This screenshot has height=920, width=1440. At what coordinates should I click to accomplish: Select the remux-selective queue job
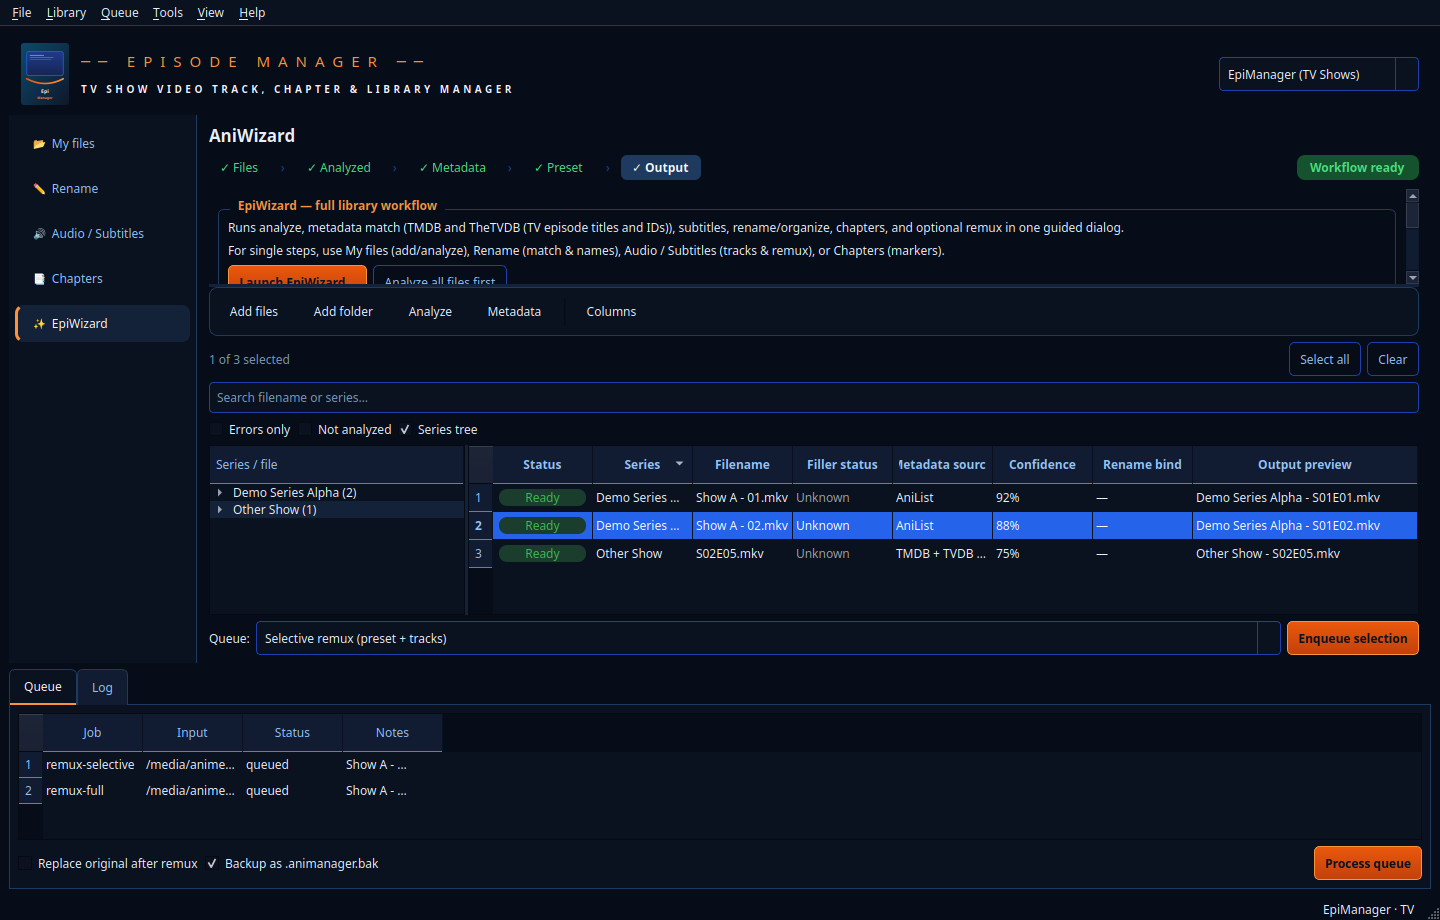click(x=90, y=765)
